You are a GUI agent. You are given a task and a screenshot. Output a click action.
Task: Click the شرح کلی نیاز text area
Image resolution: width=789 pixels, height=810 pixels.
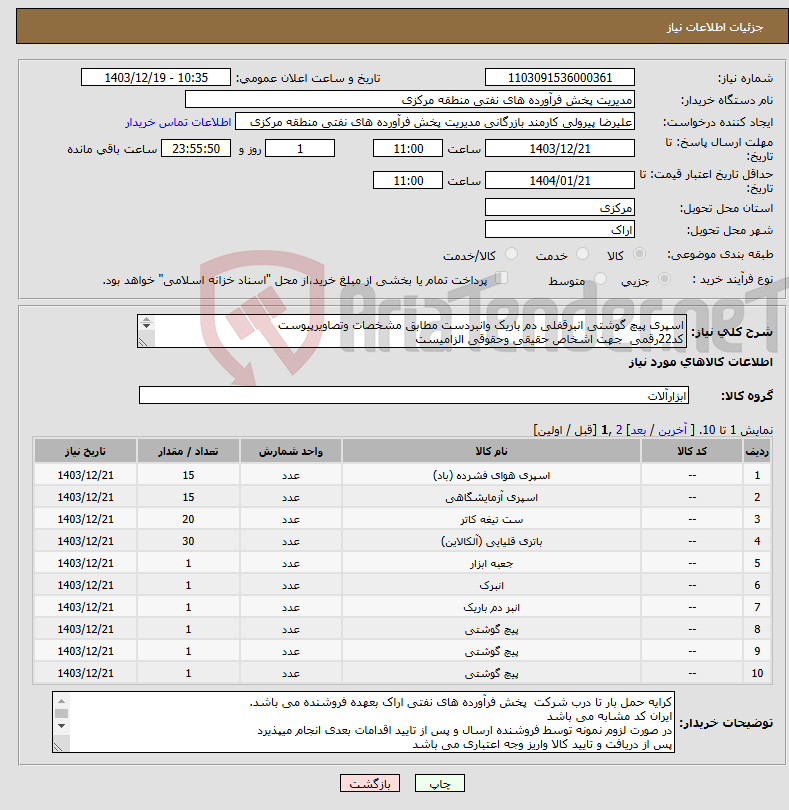(412, 331)
